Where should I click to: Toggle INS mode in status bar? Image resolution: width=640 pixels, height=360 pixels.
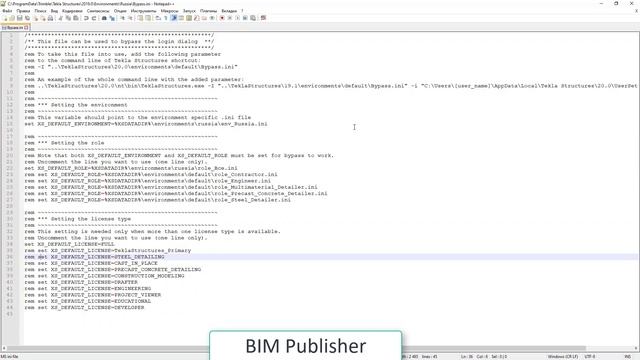click(628, 356)
